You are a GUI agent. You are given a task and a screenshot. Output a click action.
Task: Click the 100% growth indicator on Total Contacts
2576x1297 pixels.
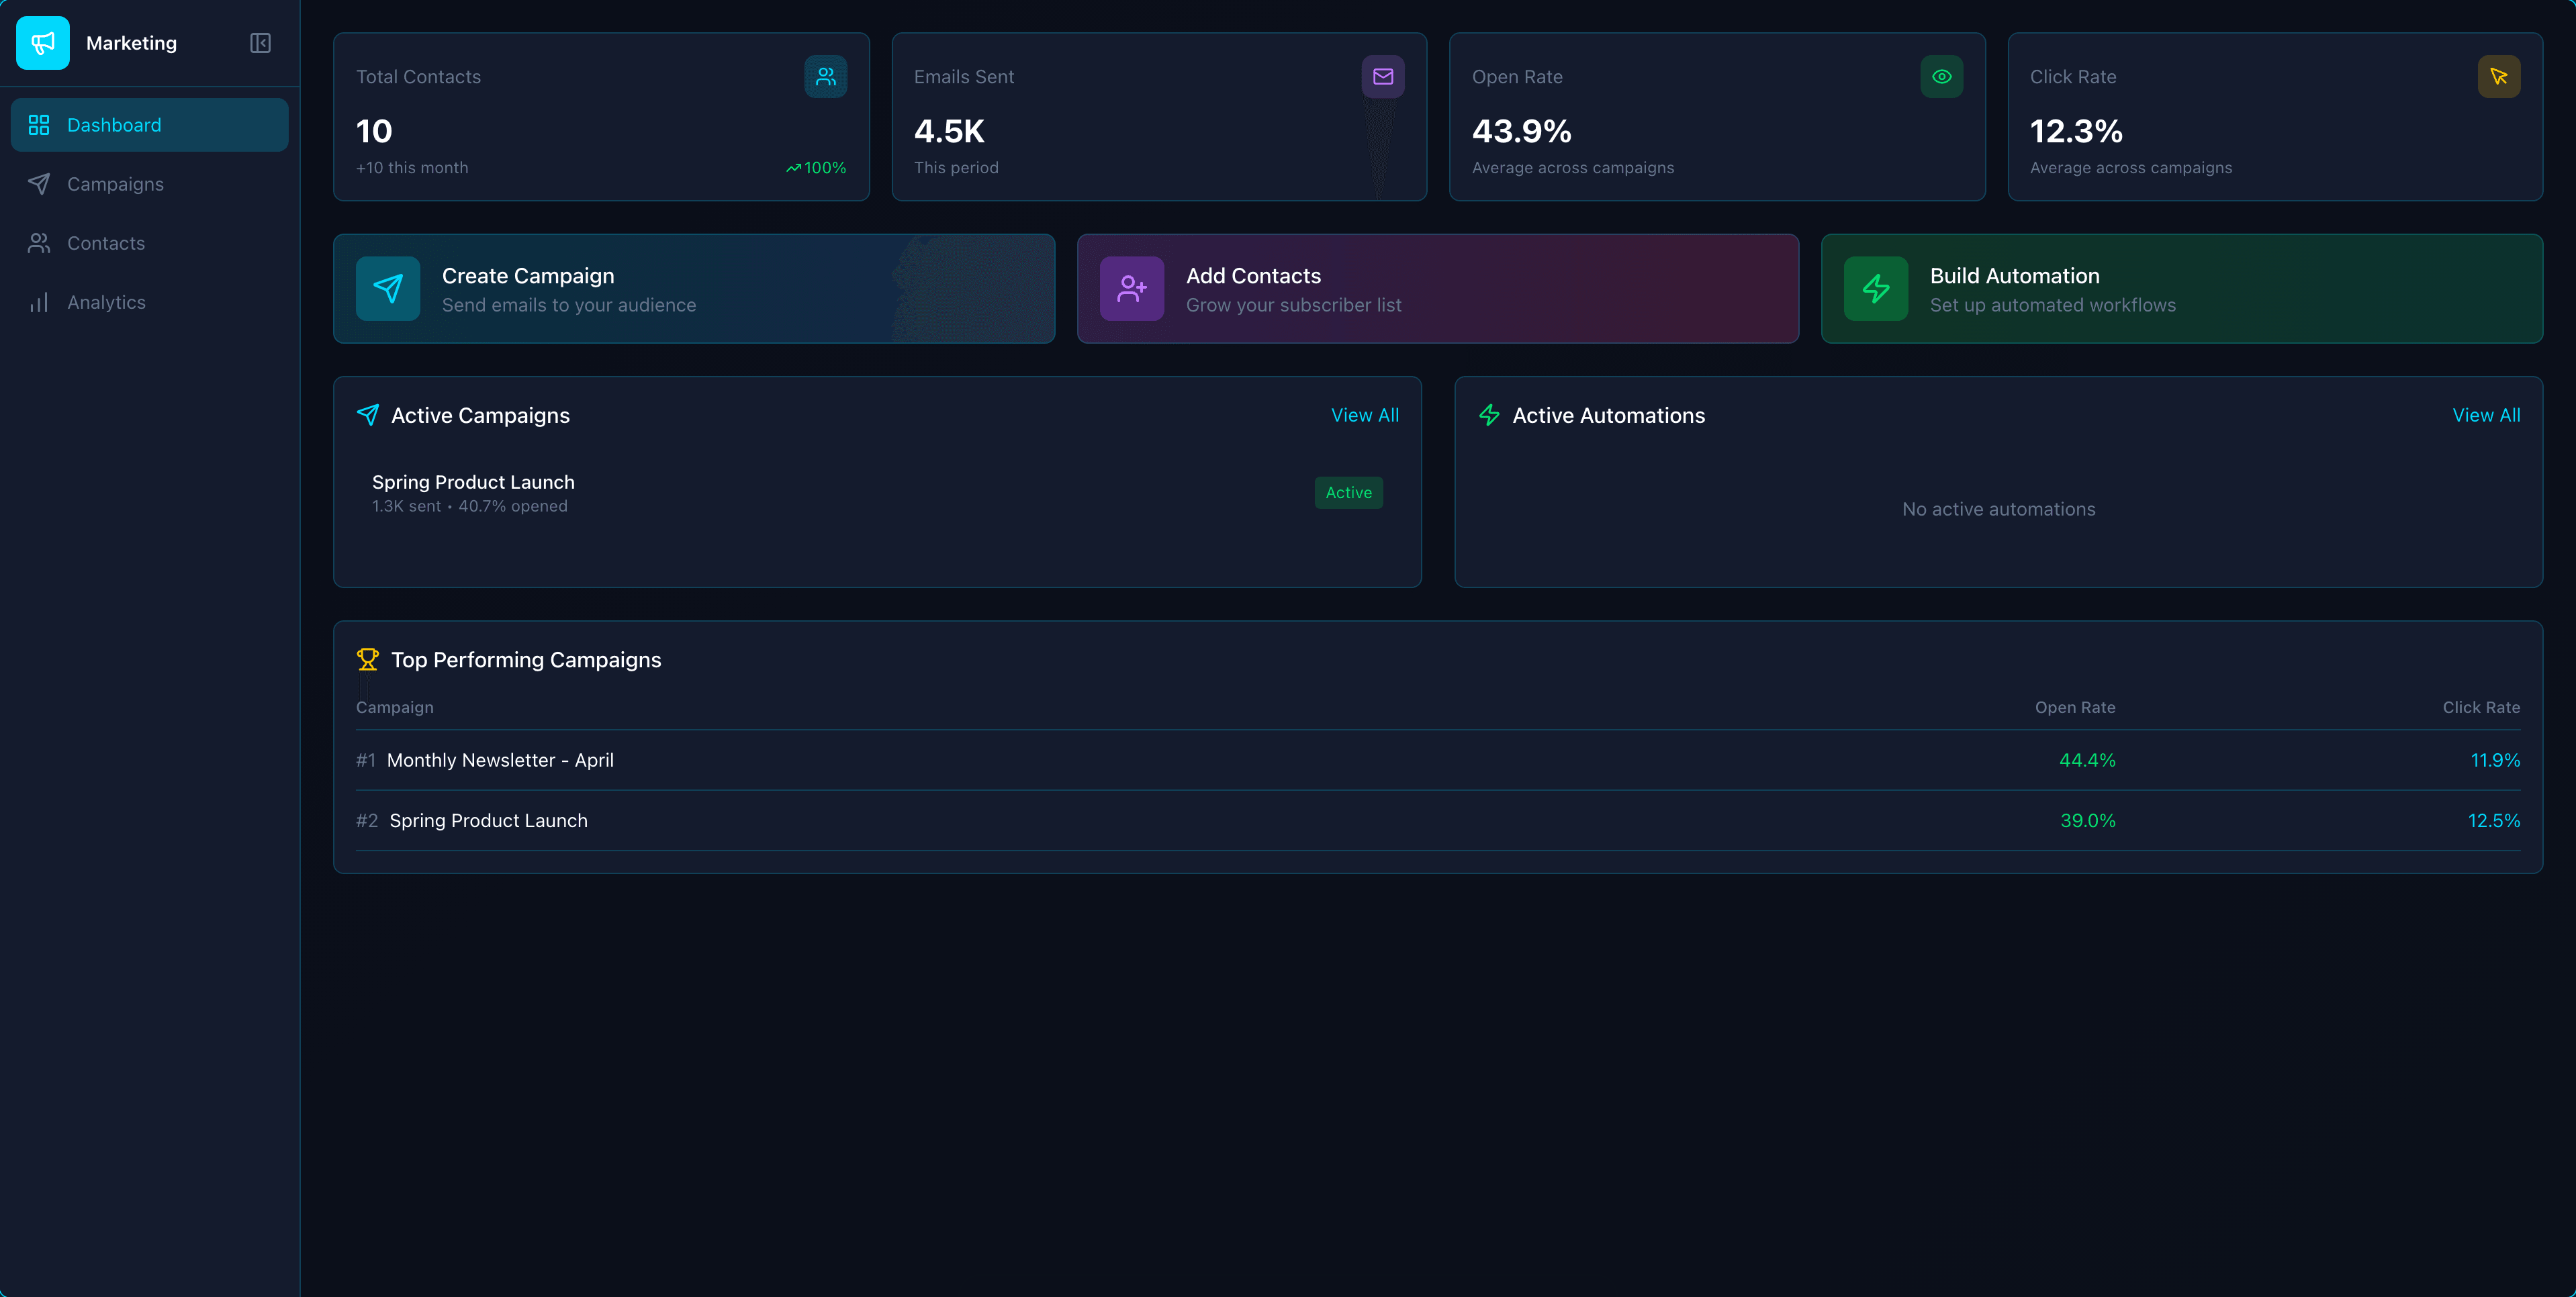tap(816, 167)
